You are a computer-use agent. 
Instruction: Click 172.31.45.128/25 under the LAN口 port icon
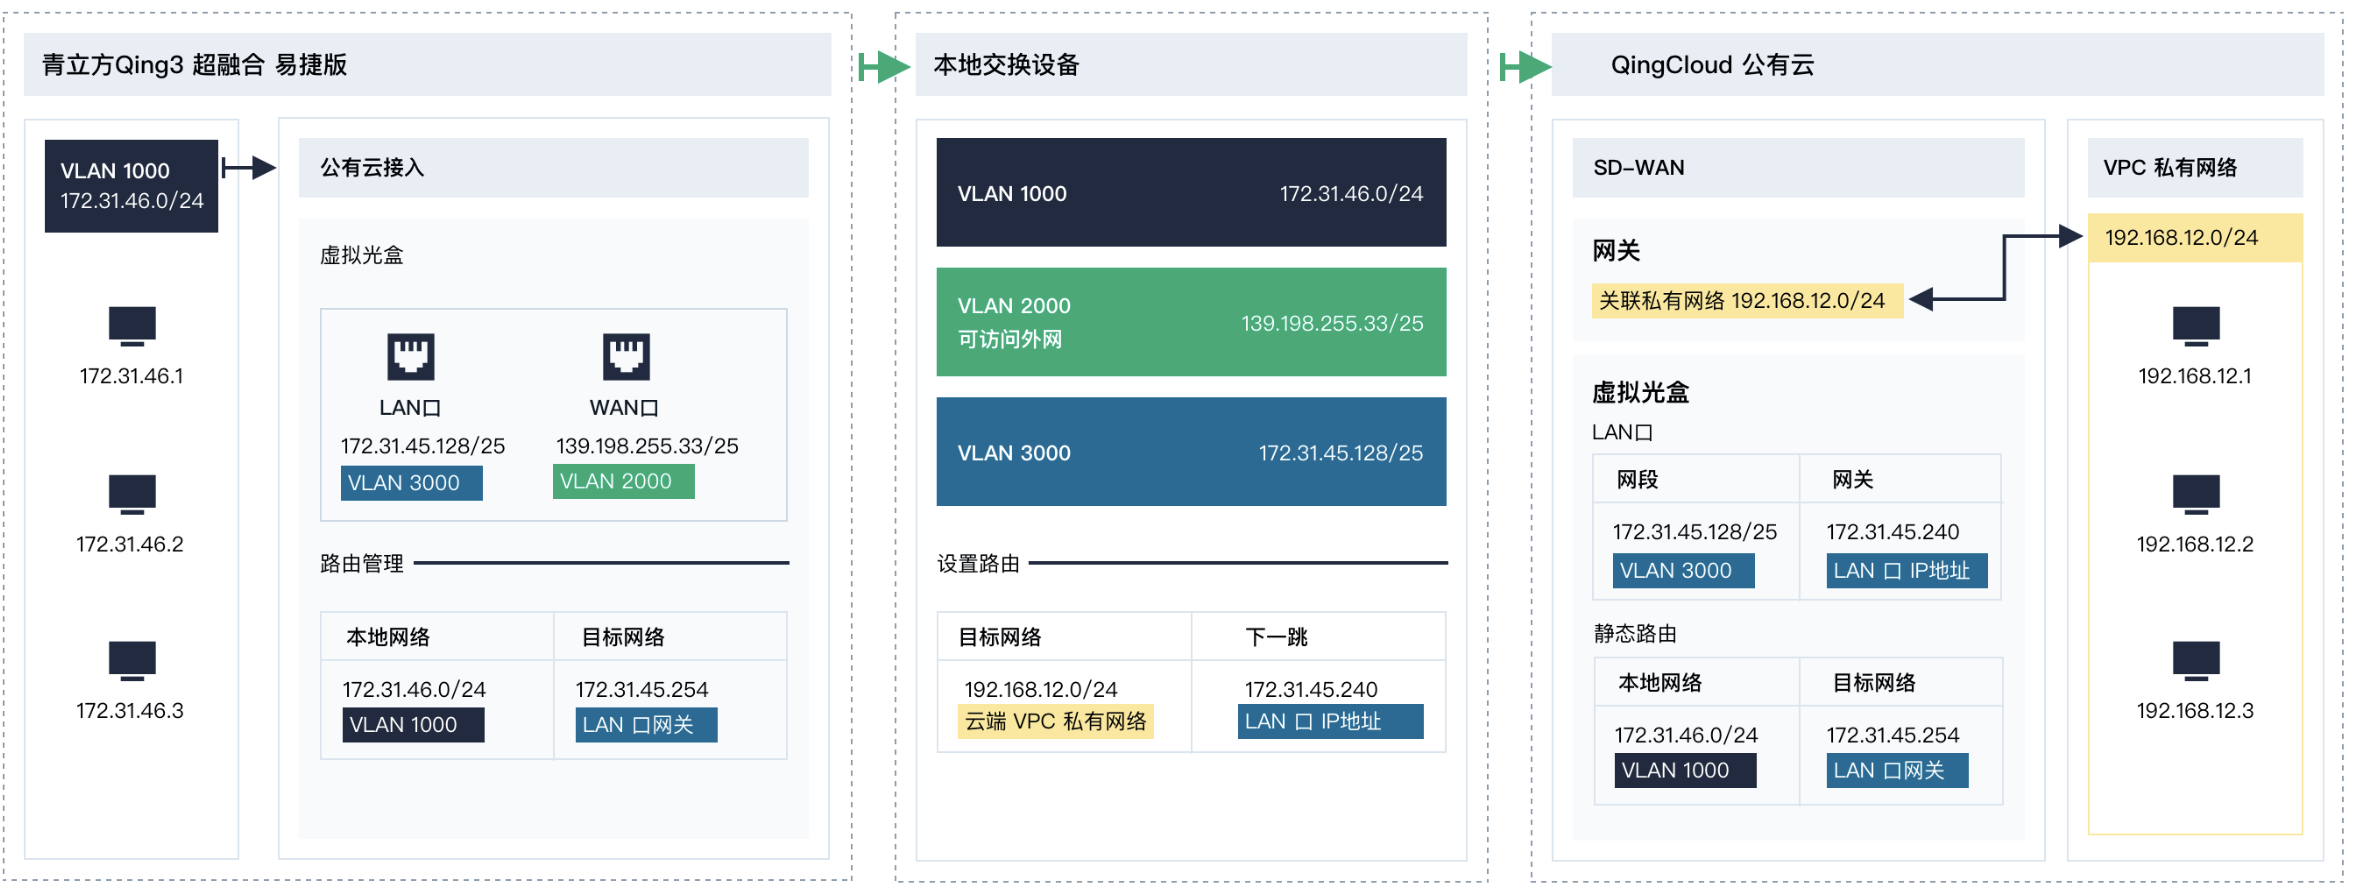[423, 446]
